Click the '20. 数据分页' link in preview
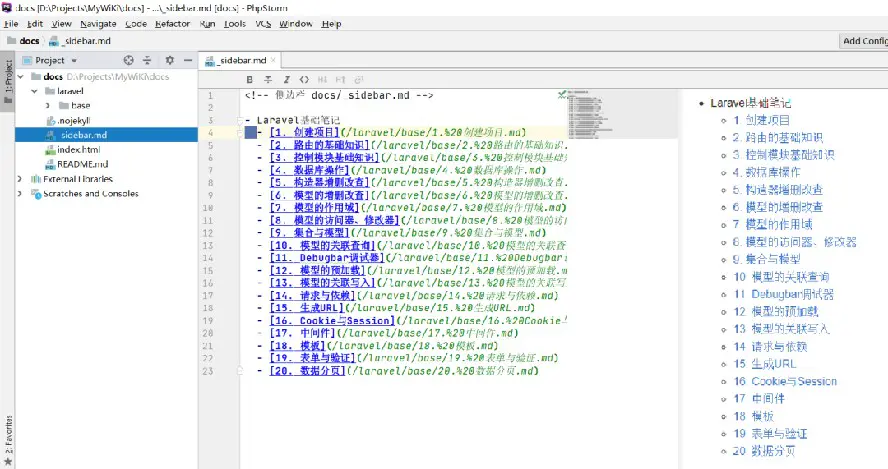The width and height of the screenshot is (888, 469). 764,451
